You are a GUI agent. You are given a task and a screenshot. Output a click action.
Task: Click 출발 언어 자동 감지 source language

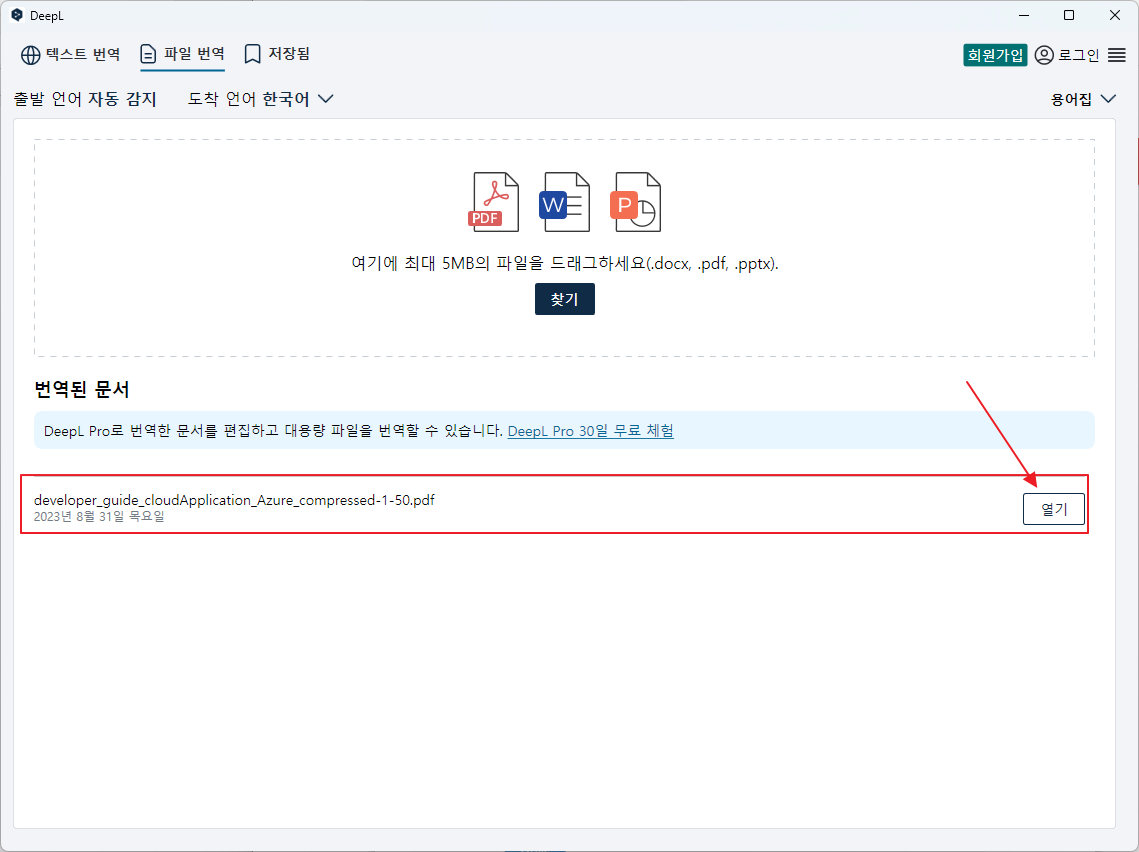[x=85, y=99]
